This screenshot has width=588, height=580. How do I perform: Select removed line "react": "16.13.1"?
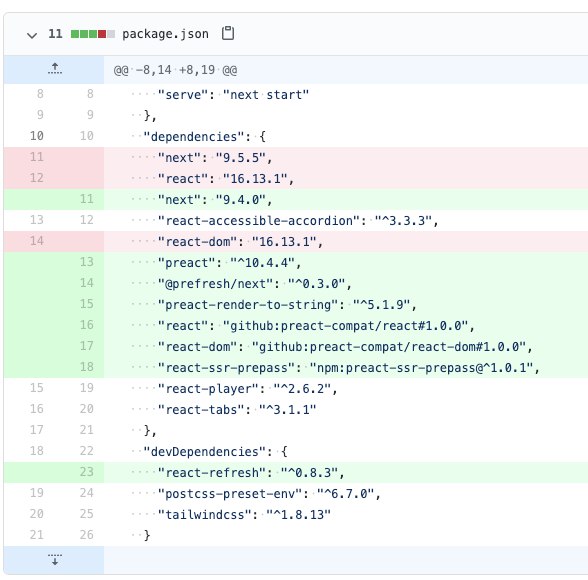coord(296,178)
